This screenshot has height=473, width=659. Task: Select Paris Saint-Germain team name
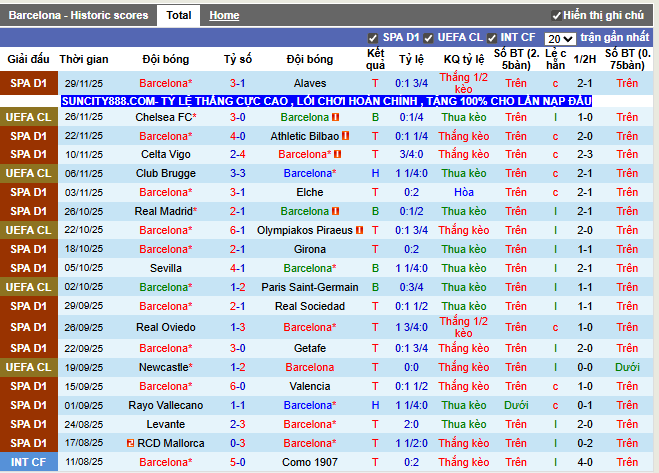[x=310, y=287]
